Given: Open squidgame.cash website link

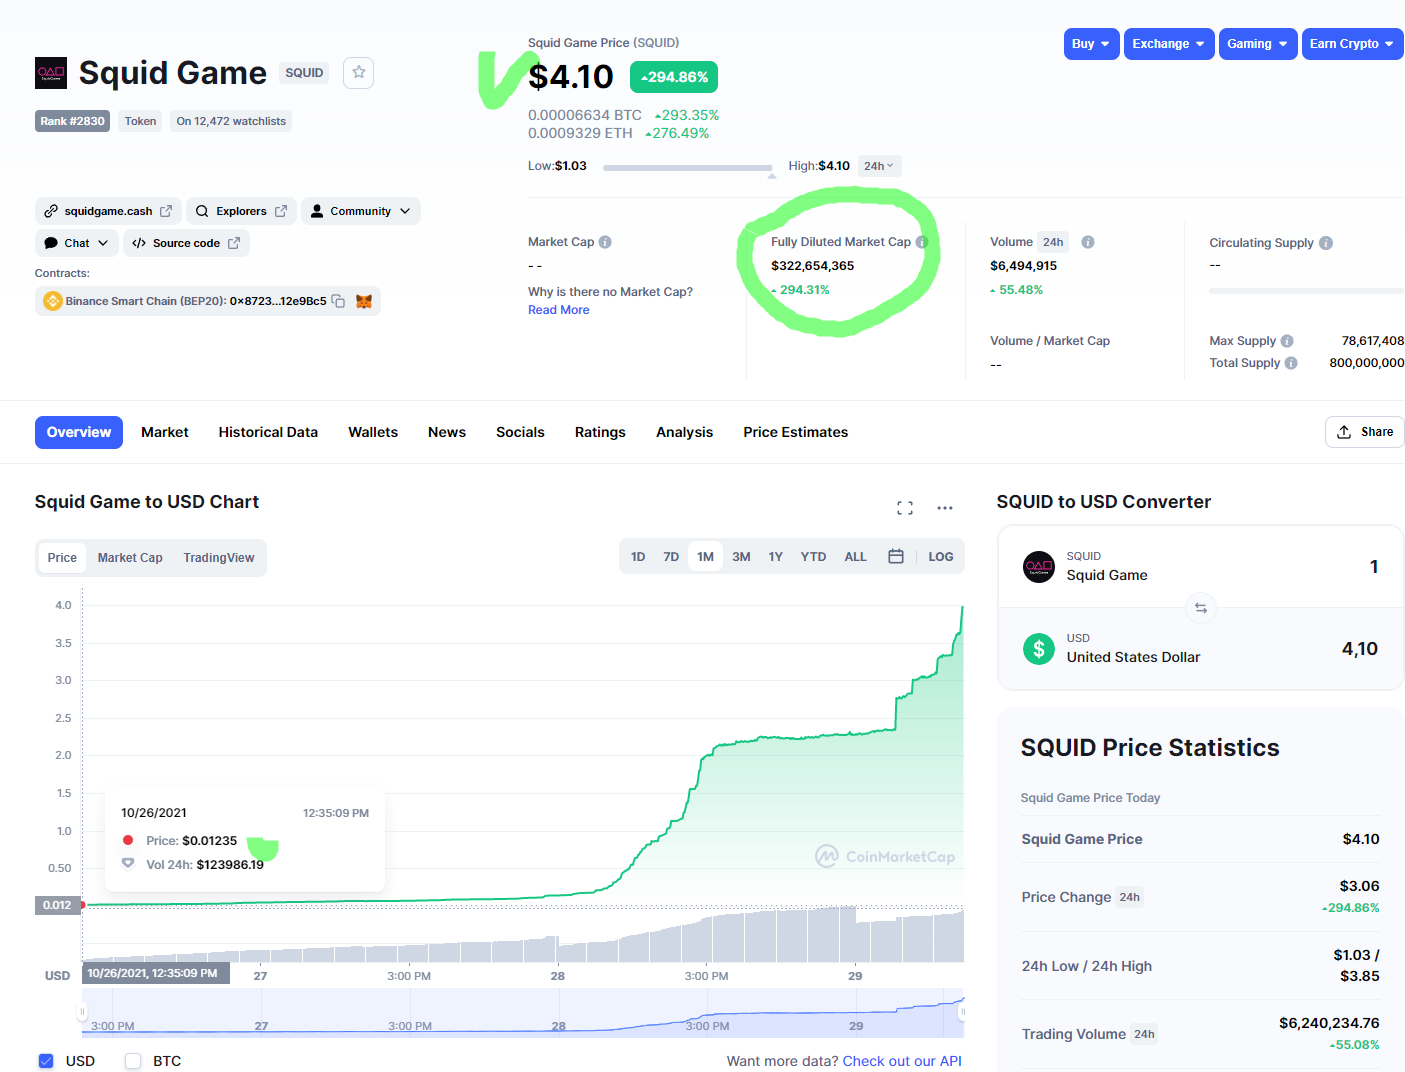Looking at the screenshot, I should (108, 211).
